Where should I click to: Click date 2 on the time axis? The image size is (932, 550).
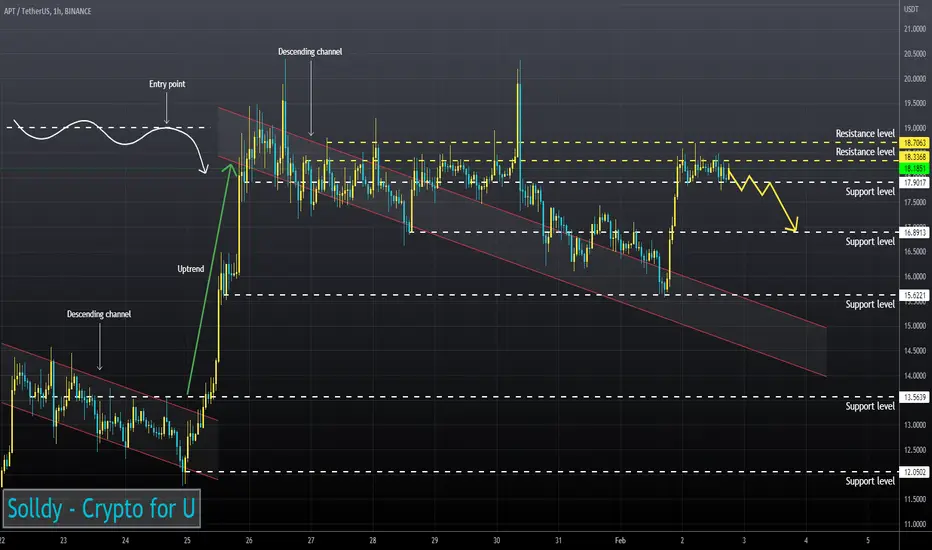682,540
